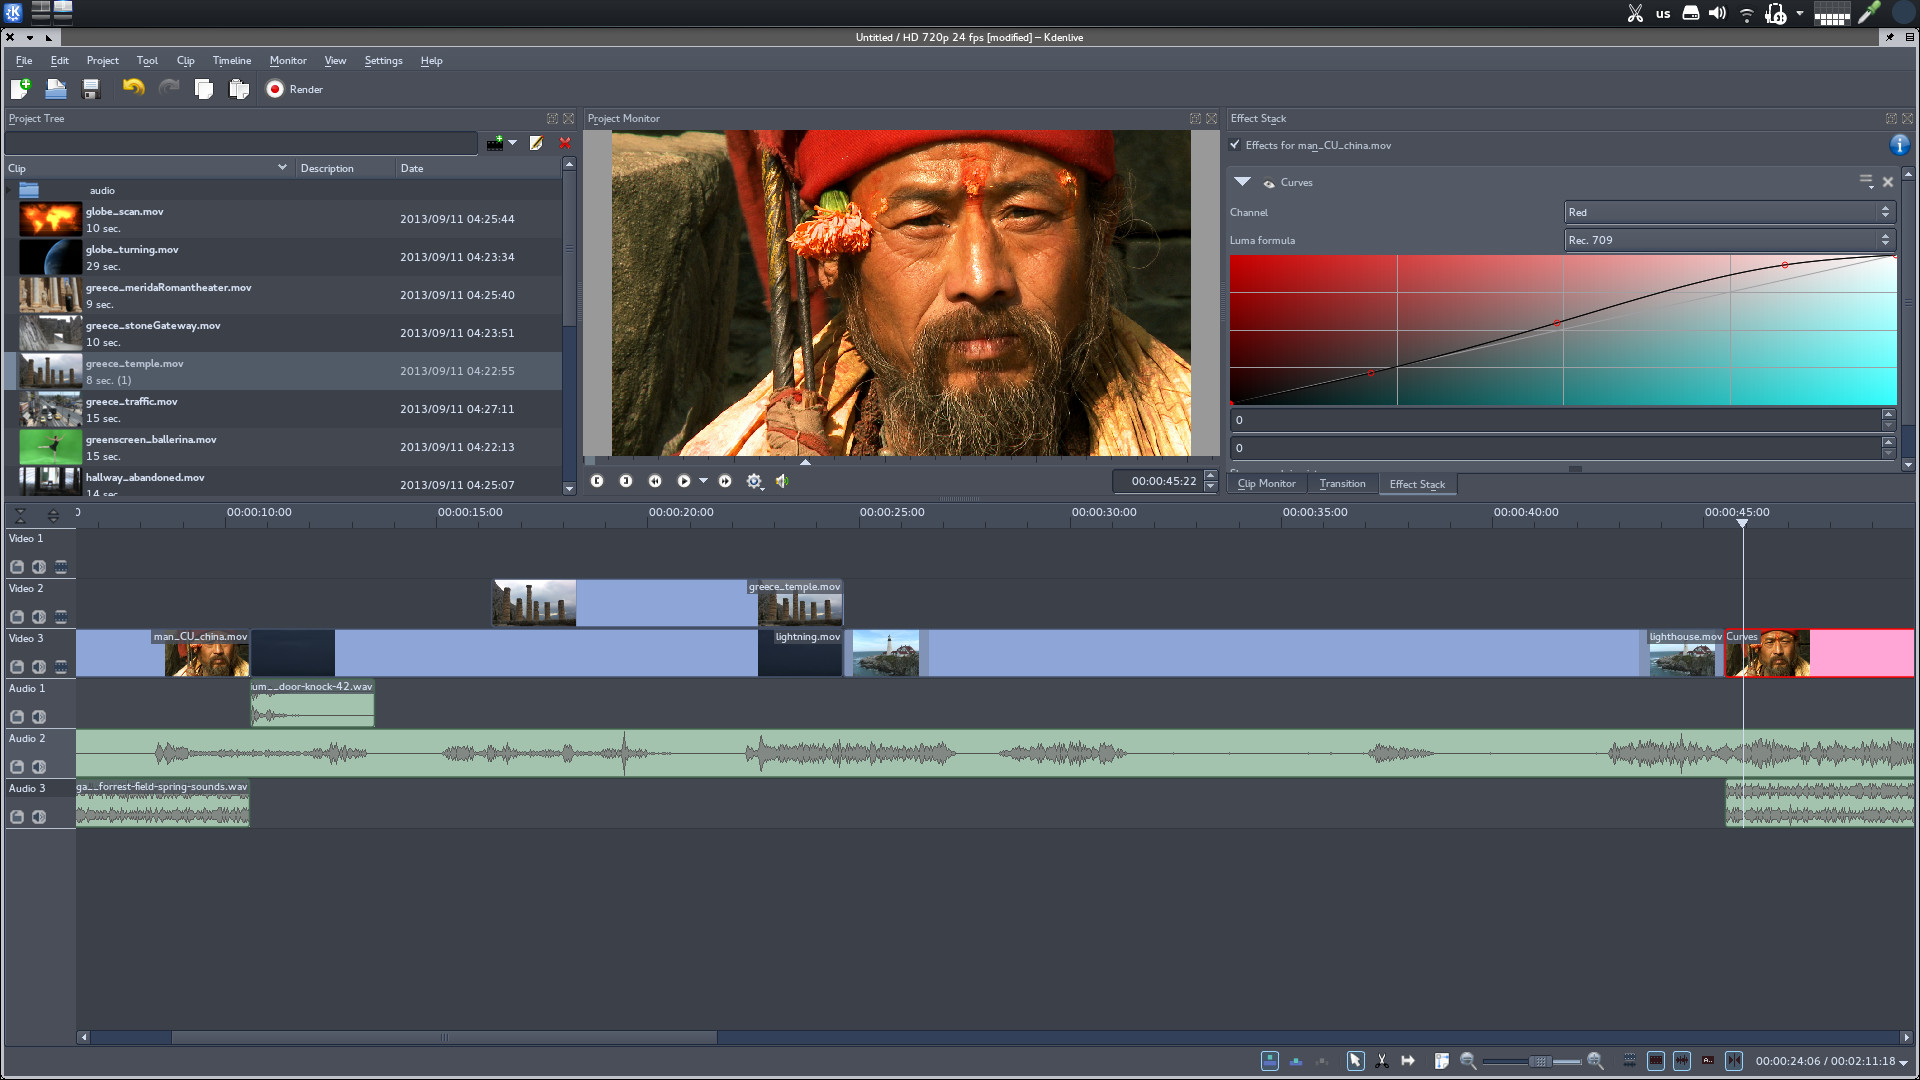Click the save project floppy icon
This screenshot has height=1080, width=1920.
(91, 89)
